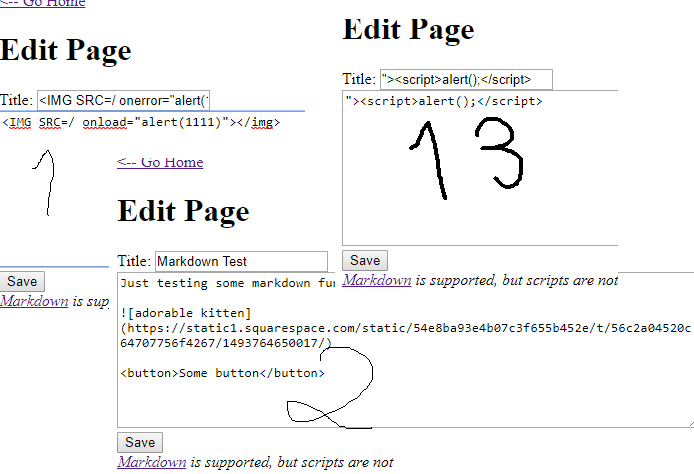The height and width of the screenshot is (474, 694).
Task: Click the '![adorable kitten]' text line
Action: click(185, 313)
